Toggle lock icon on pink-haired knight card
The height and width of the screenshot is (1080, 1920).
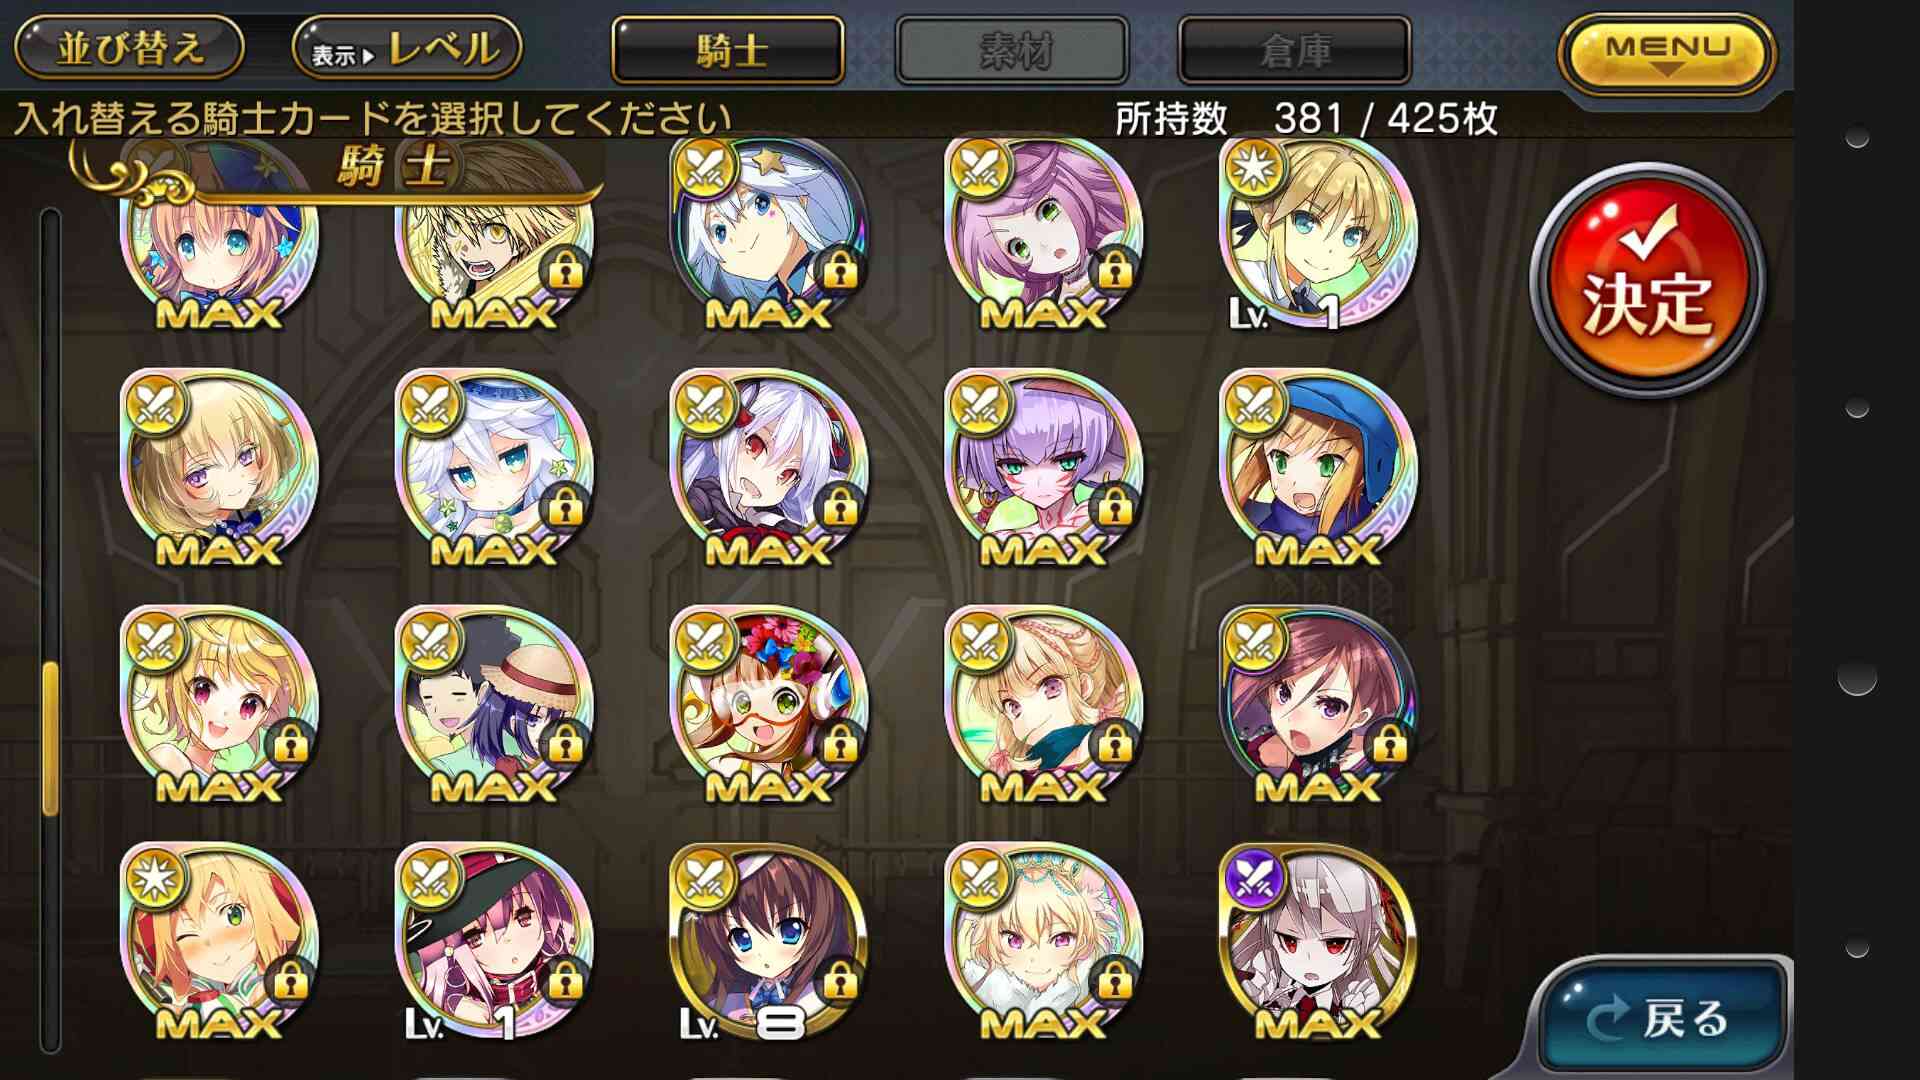(x=1113, y=268)
